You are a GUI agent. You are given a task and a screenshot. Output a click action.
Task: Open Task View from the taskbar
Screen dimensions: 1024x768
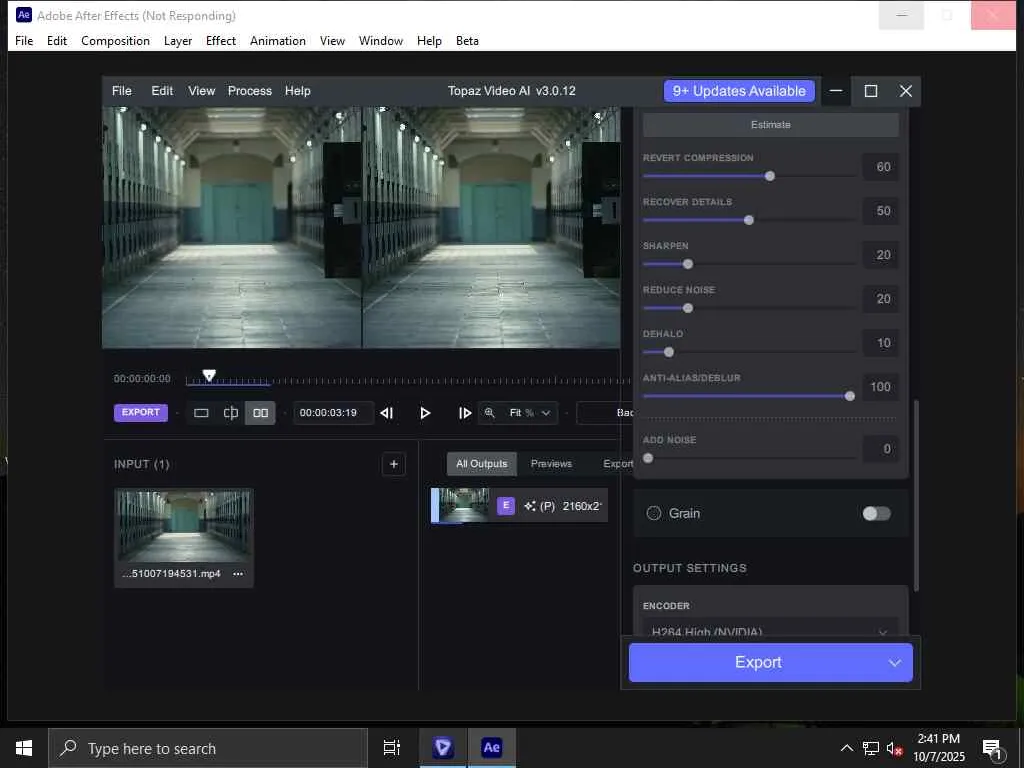click(391, 748)
